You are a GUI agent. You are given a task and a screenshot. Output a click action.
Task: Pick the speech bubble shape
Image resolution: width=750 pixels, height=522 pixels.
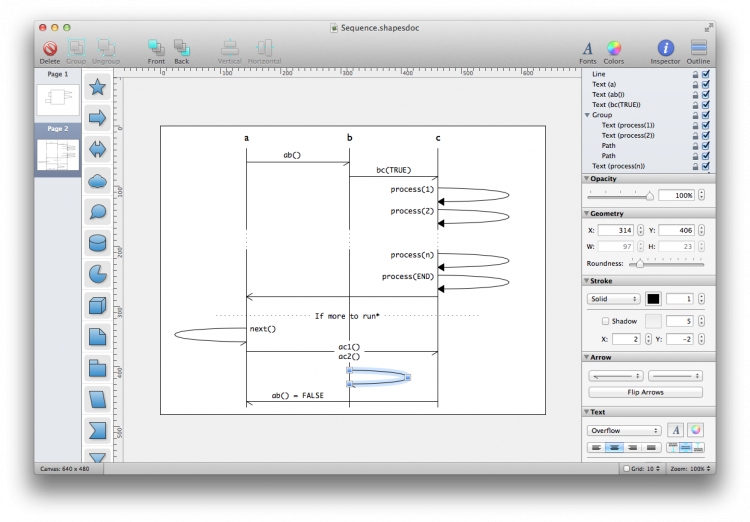pos(98,211)
